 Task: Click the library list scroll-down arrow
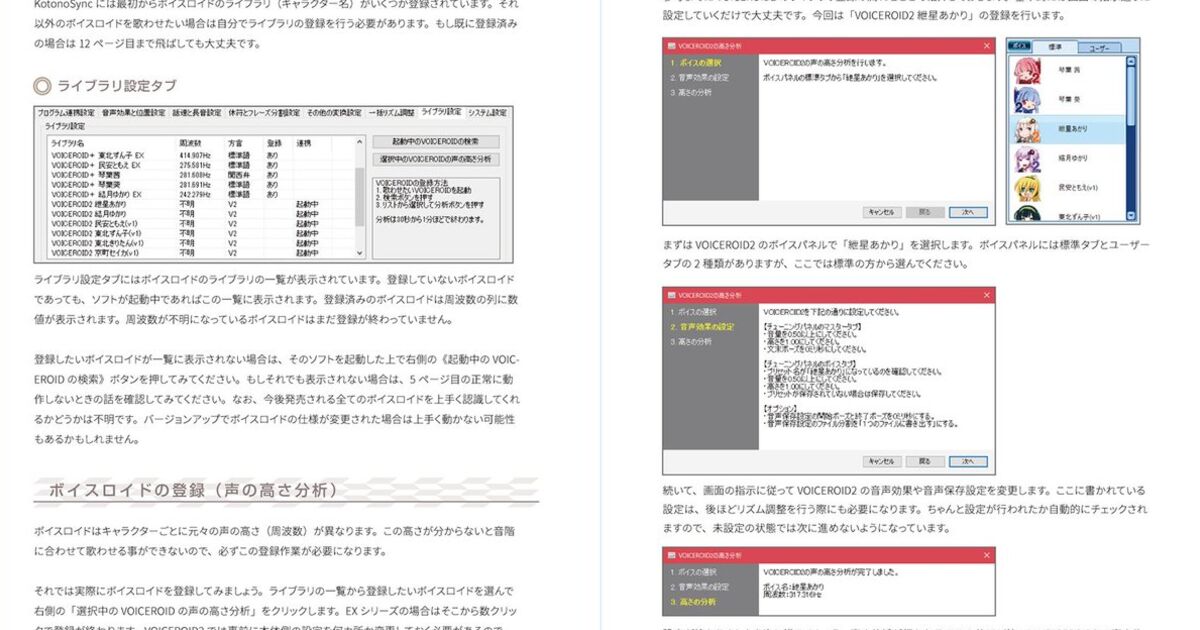pyautogui.click(x=360, y=253)
